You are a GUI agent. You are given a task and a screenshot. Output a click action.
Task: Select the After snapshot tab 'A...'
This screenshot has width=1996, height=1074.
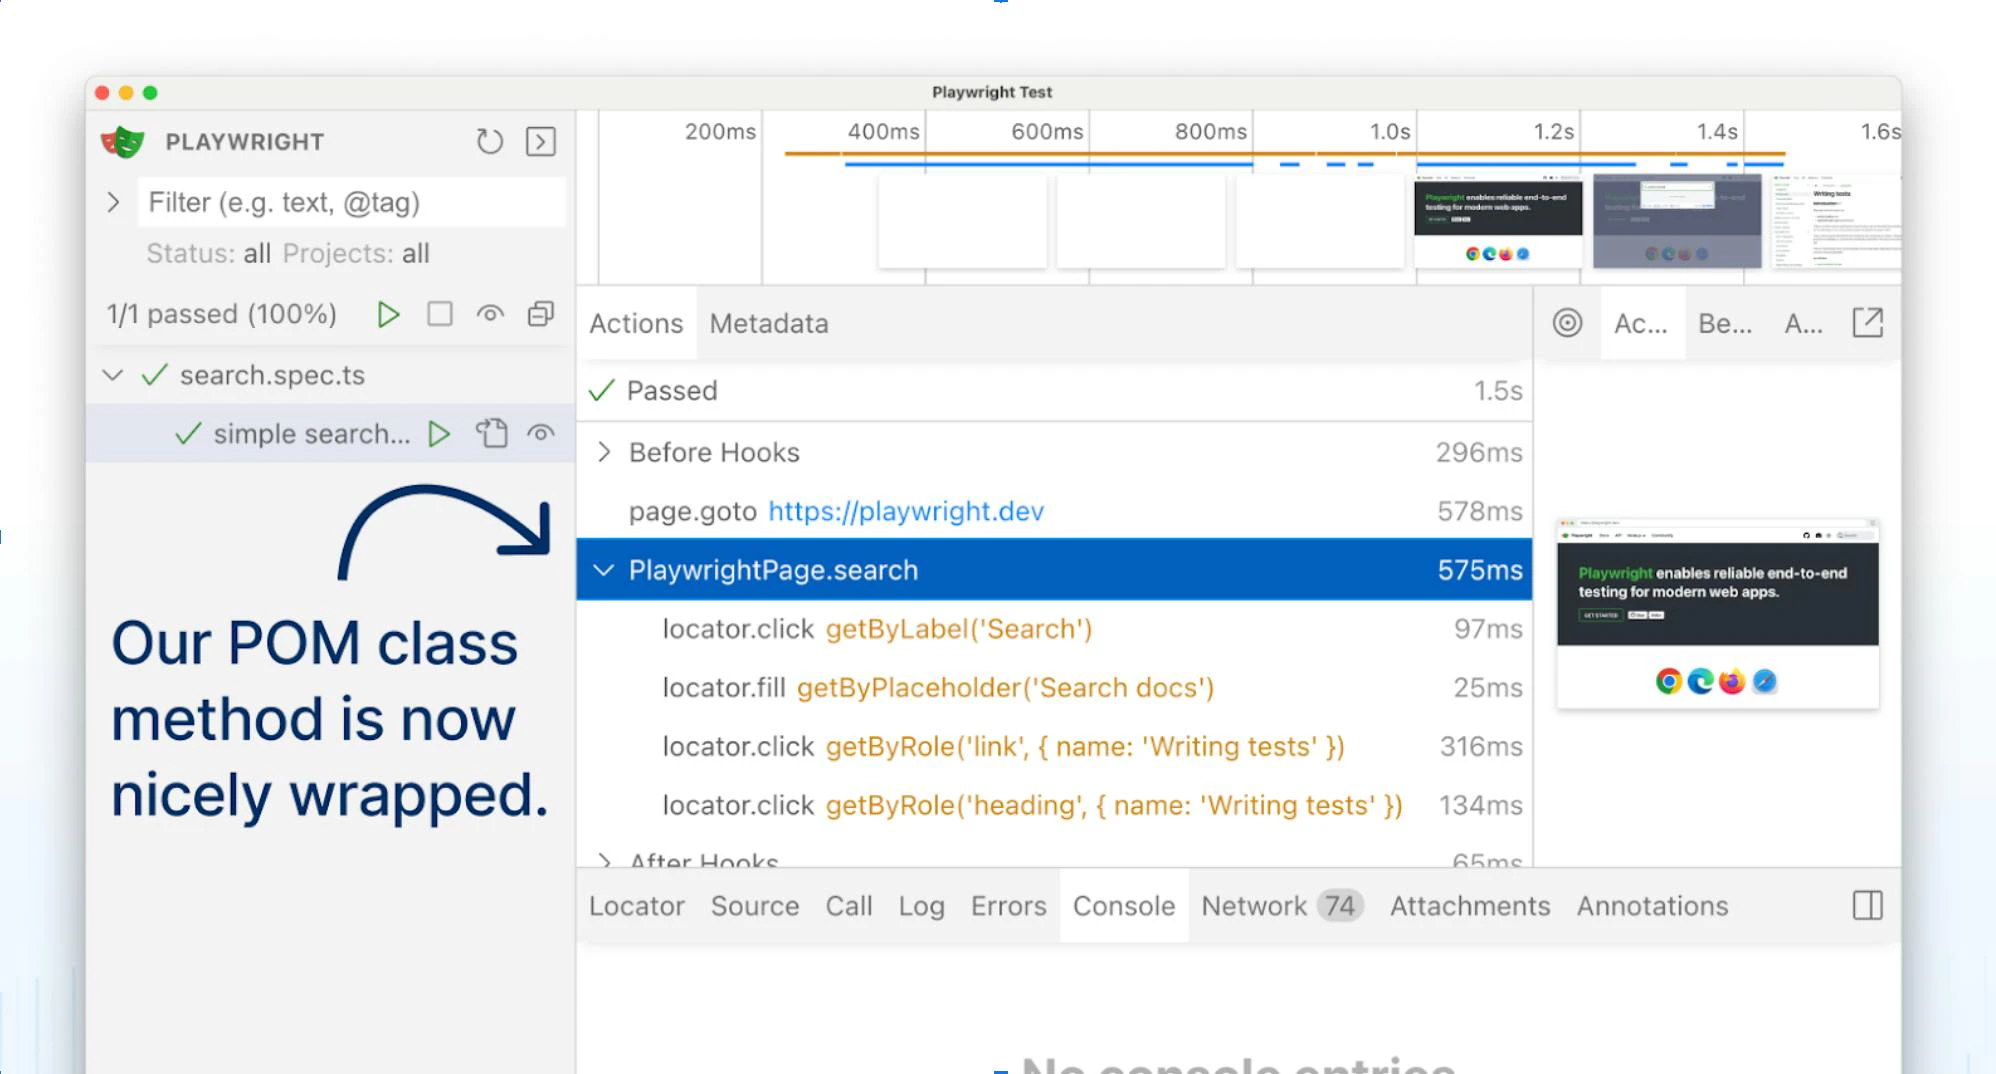click(x=1804, y=324)
